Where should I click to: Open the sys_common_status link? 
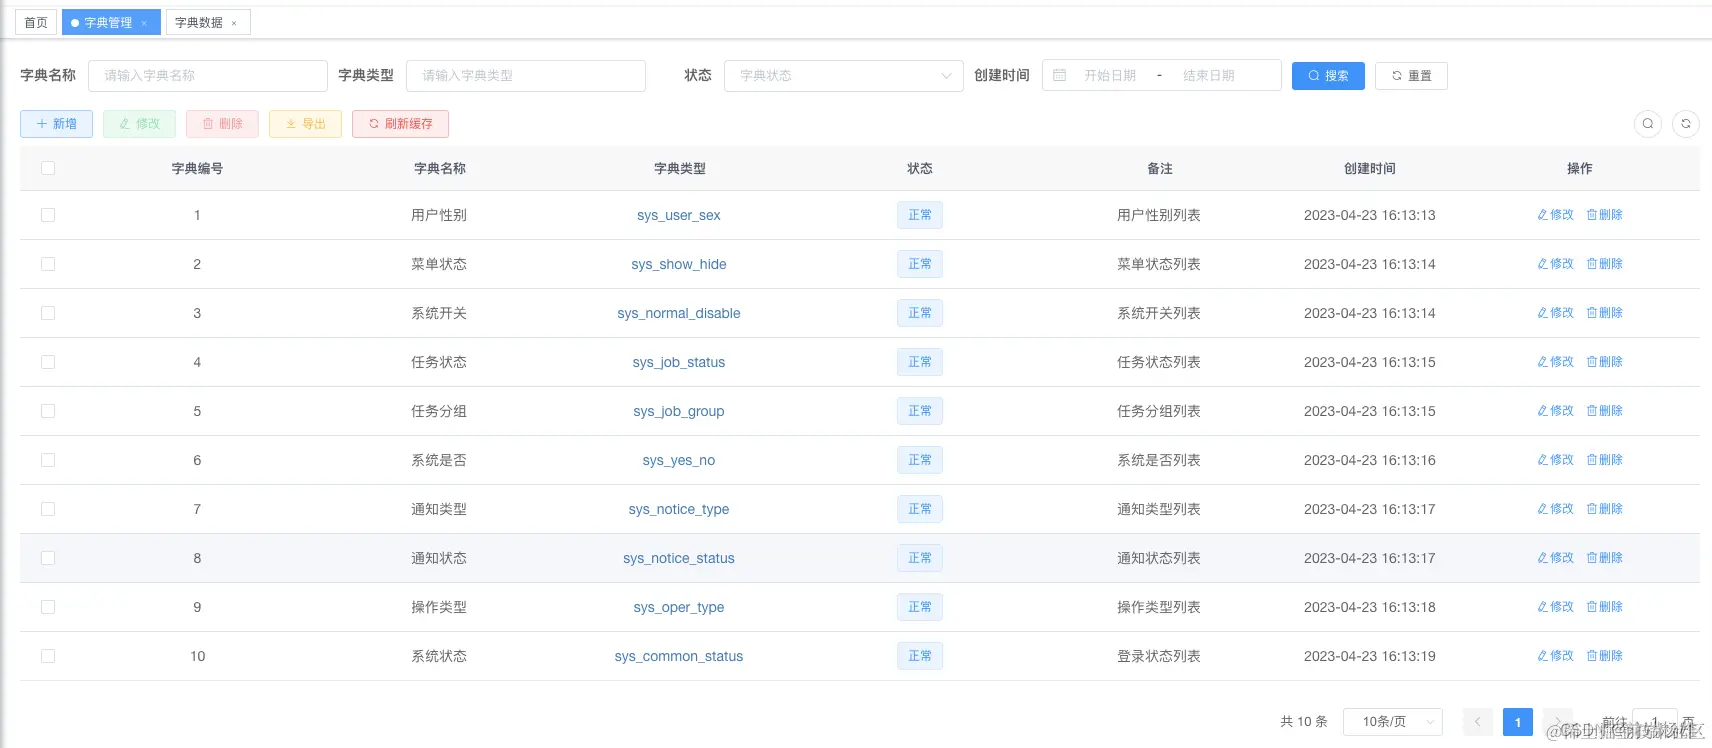pos(679,656)
